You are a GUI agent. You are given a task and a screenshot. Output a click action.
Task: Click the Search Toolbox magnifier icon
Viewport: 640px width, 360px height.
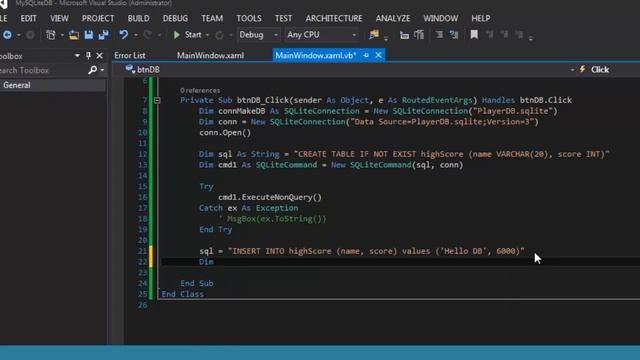(93, 70)
